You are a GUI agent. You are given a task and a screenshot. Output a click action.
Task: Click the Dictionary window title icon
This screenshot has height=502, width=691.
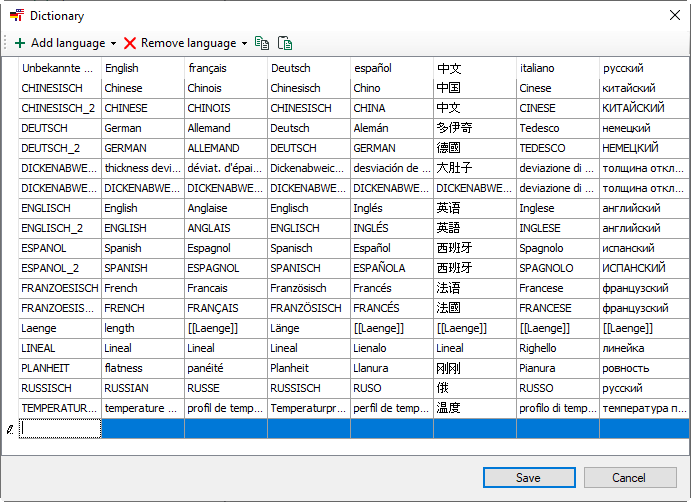(16, 16)
